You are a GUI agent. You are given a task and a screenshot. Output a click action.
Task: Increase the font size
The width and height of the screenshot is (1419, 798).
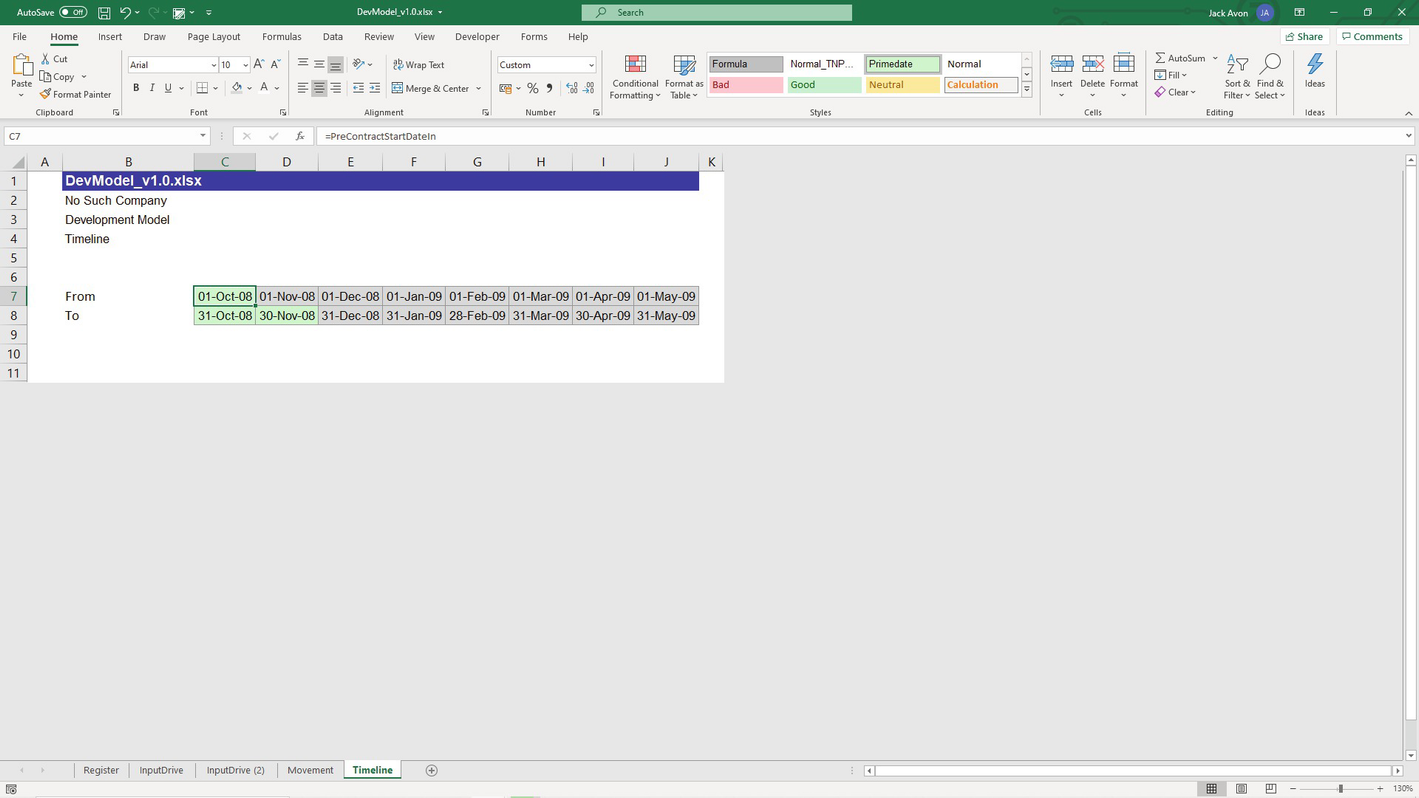259,65
